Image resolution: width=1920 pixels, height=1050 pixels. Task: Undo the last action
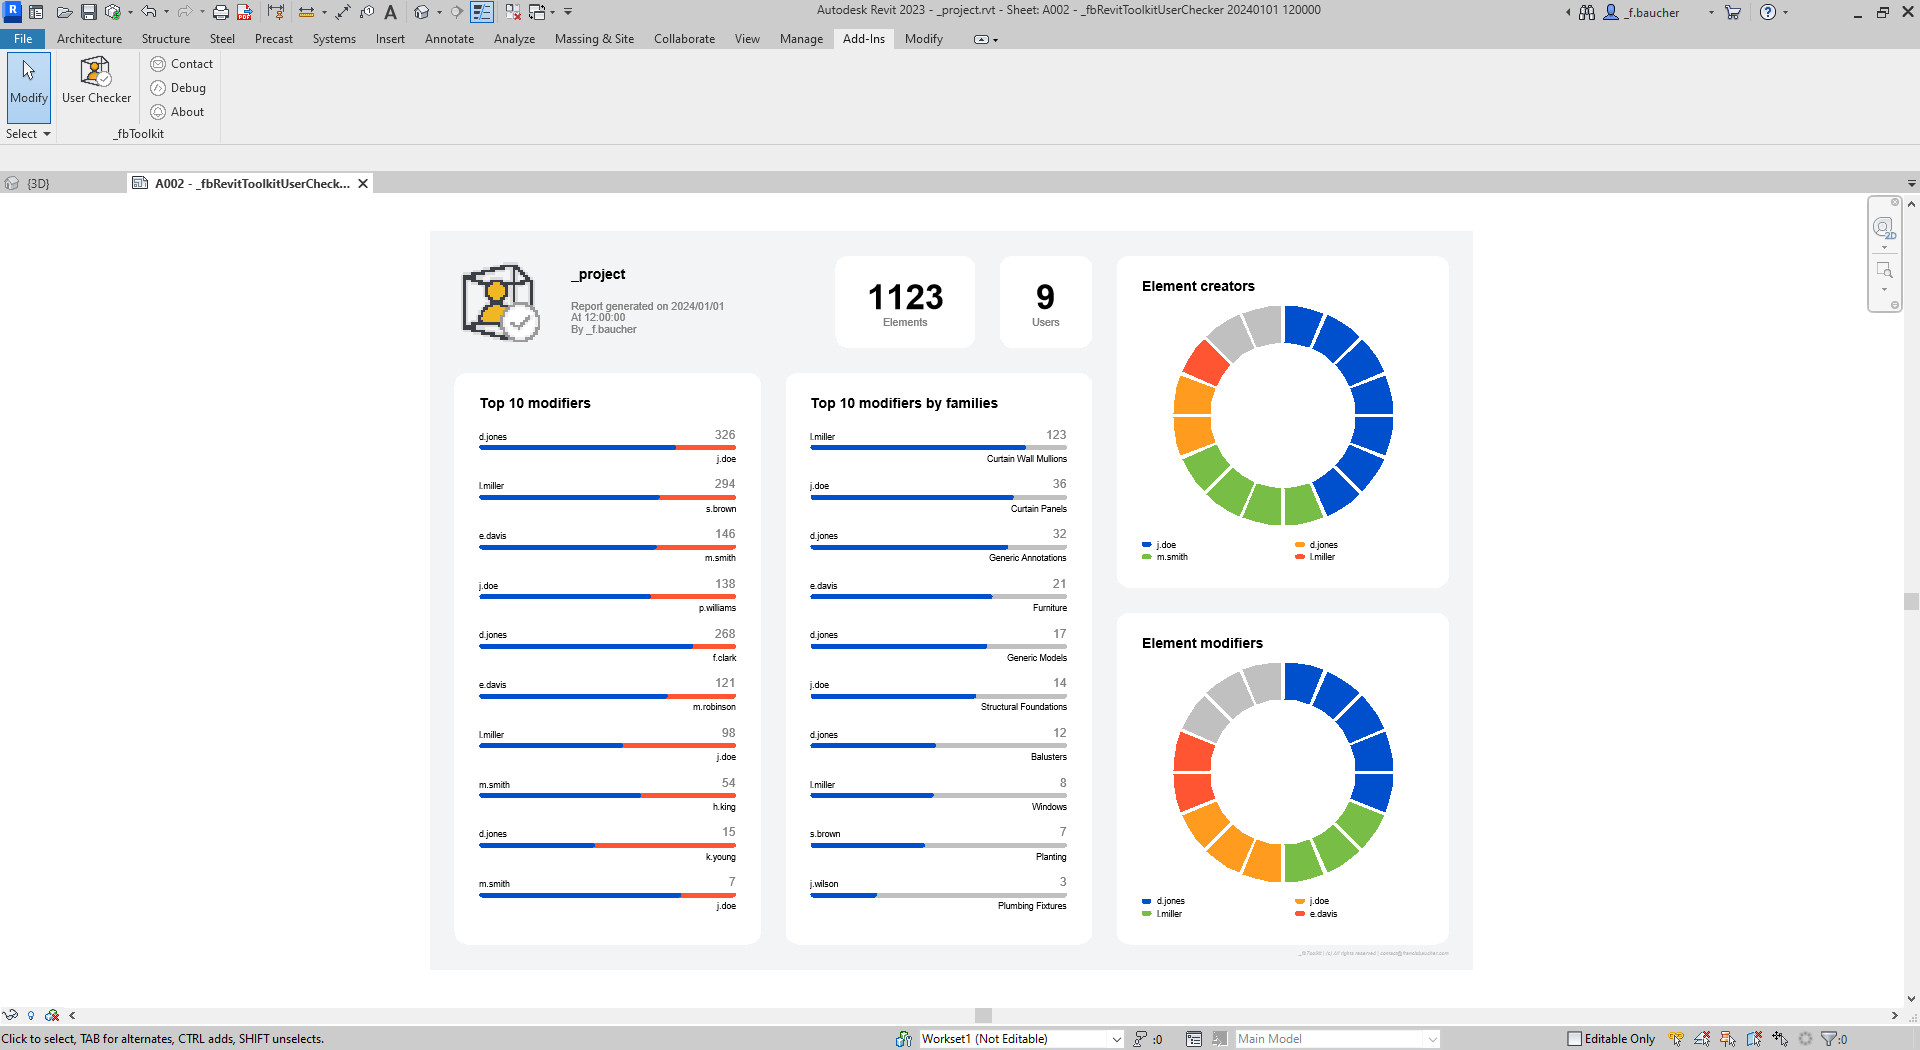[x=148, y=12]
